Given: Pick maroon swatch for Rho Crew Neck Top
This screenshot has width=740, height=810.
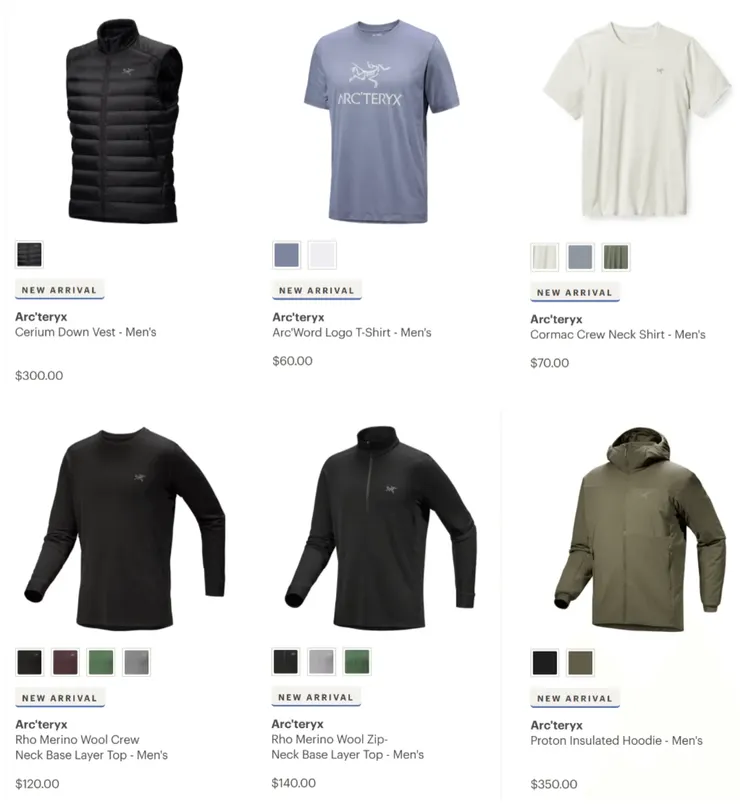Looking at the screenshot, I should click(65, 662).
